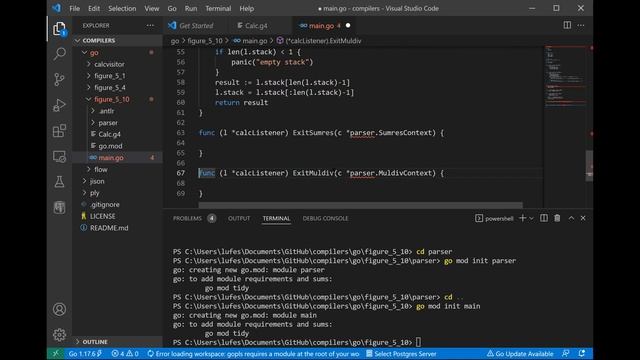Split the terminal panel

tap(544, 218)
